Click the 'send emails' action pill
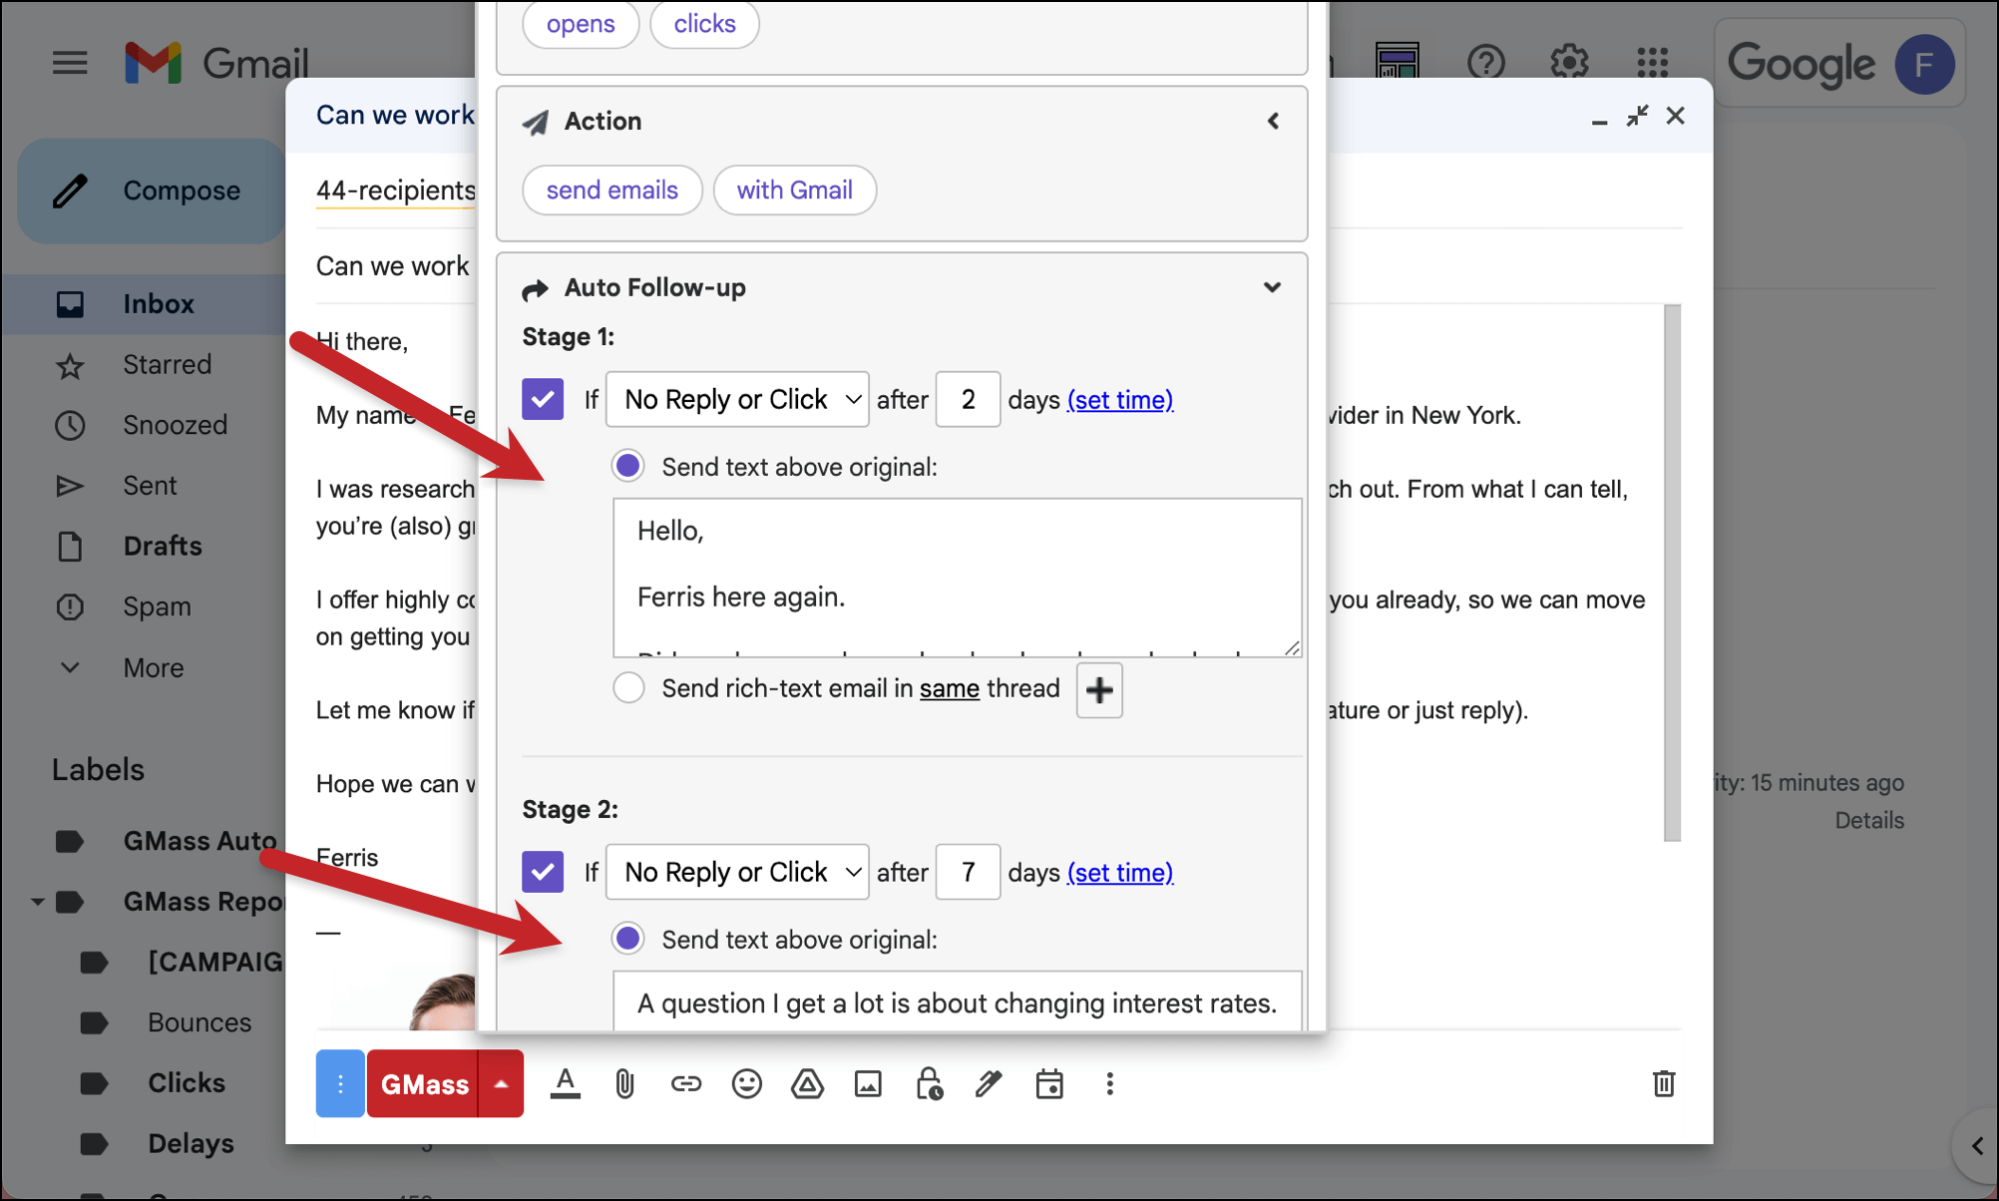 [612, 190]
